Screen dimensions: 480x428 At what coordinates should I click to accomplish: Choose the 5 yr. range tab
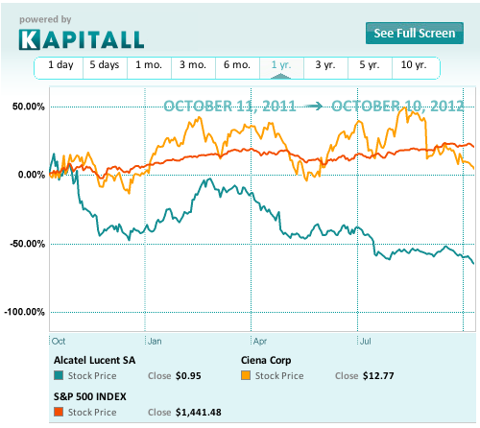tap(370, 68)
